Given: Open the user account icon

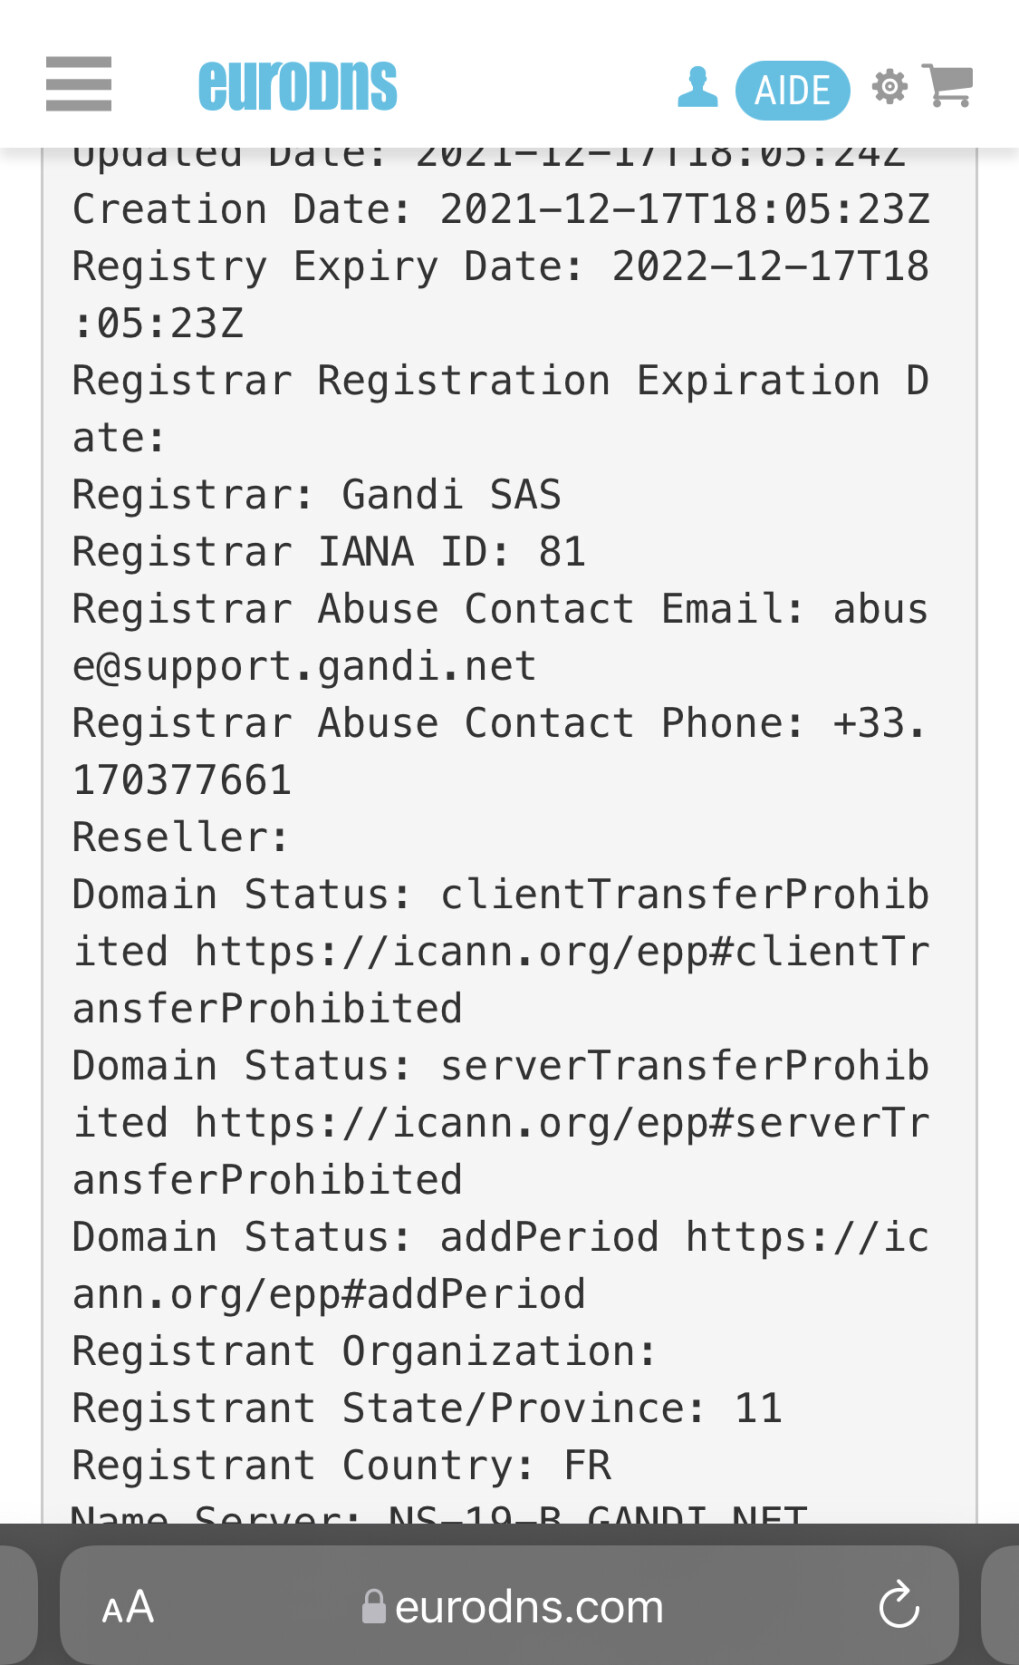Looking at the screenshot, I should [x=697, y=87].
